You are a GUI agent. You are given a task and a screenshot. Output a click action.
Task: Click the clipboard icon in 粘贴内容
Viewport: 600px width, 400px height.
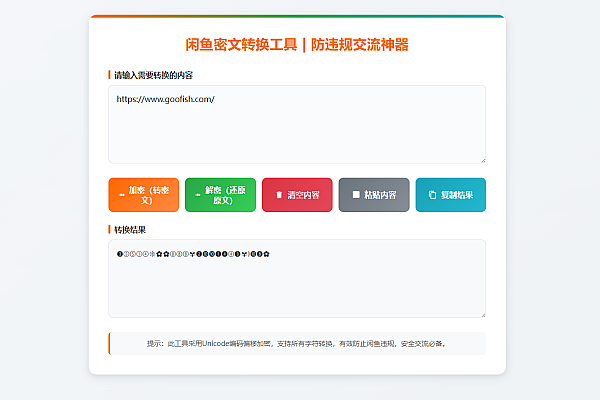(356, 195)
